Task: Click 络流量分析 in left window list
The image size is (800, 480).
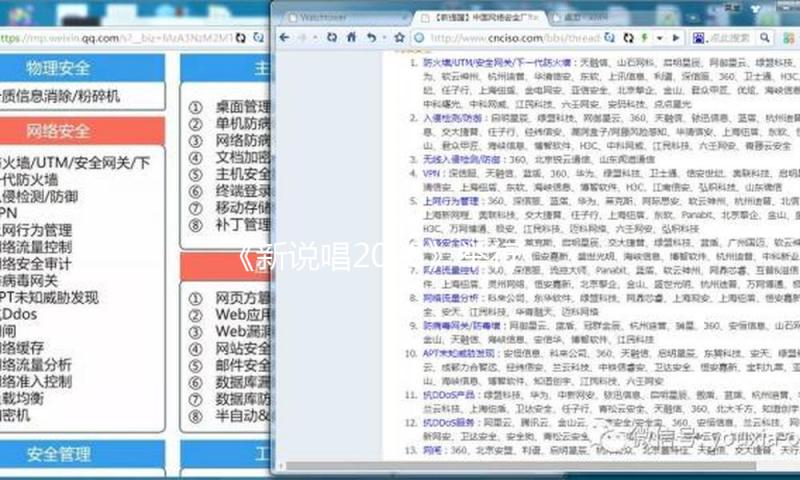Action: (x=36, y=365)
